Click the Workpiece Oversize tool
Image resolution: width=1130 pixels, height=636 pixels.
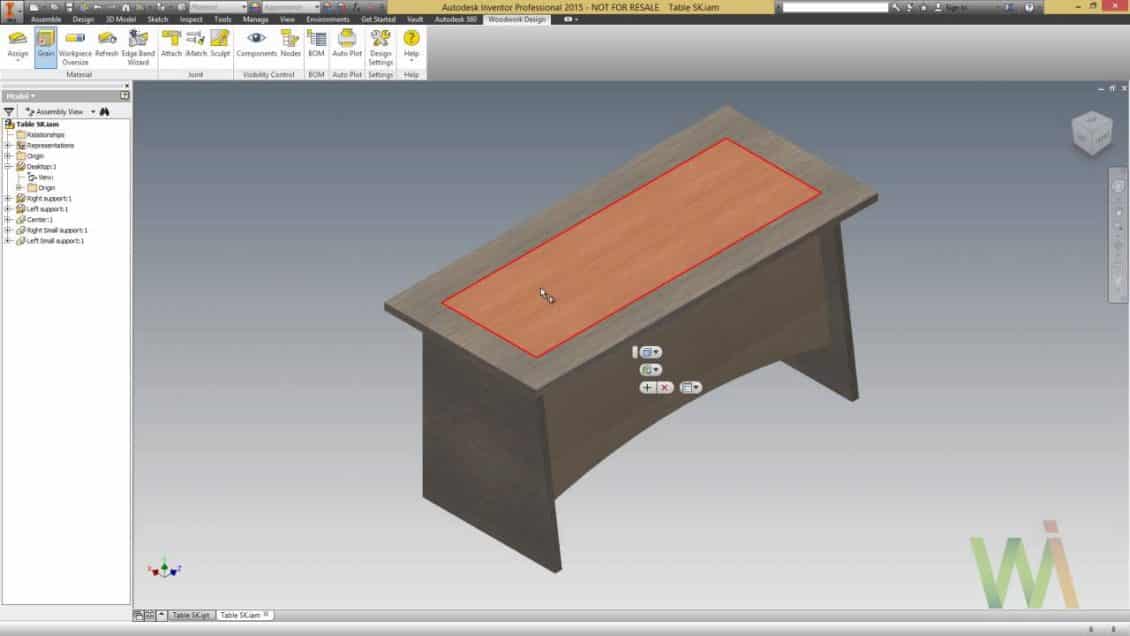(72, 45)
